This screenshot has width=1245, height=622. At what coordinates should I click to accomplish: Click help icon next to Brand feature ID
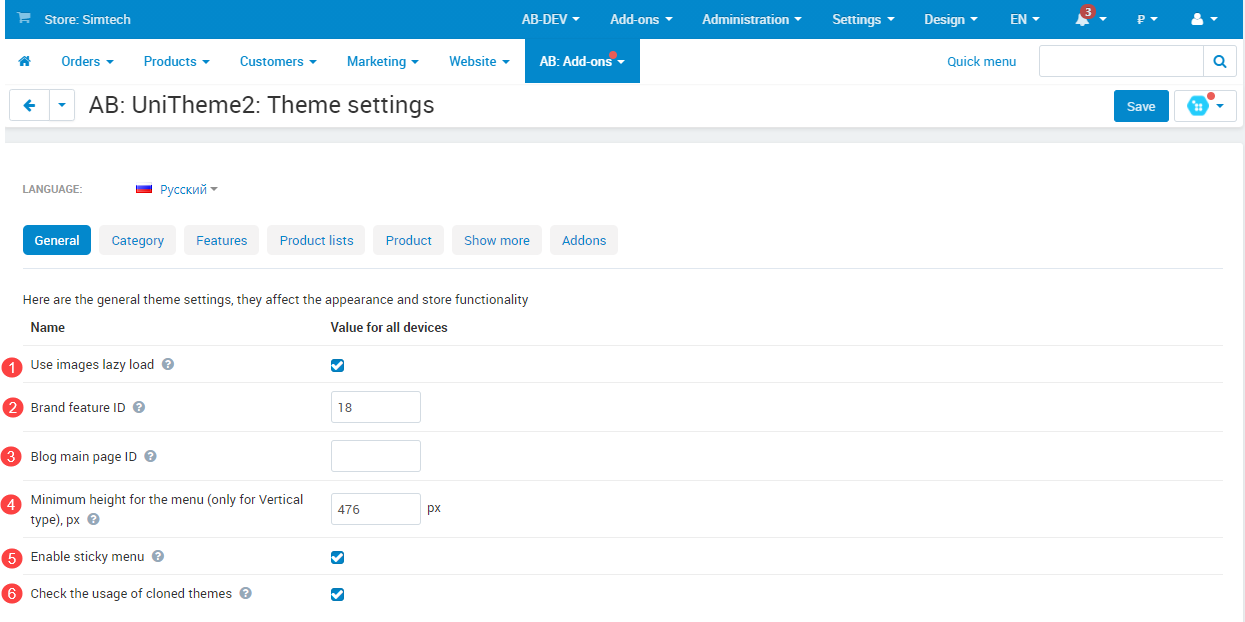139,407
